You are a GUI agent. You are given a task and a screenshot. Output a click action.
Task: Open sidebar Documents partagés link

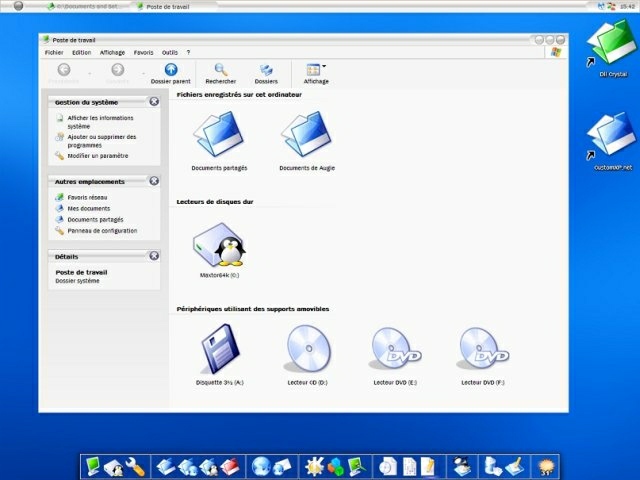point(95,220)
